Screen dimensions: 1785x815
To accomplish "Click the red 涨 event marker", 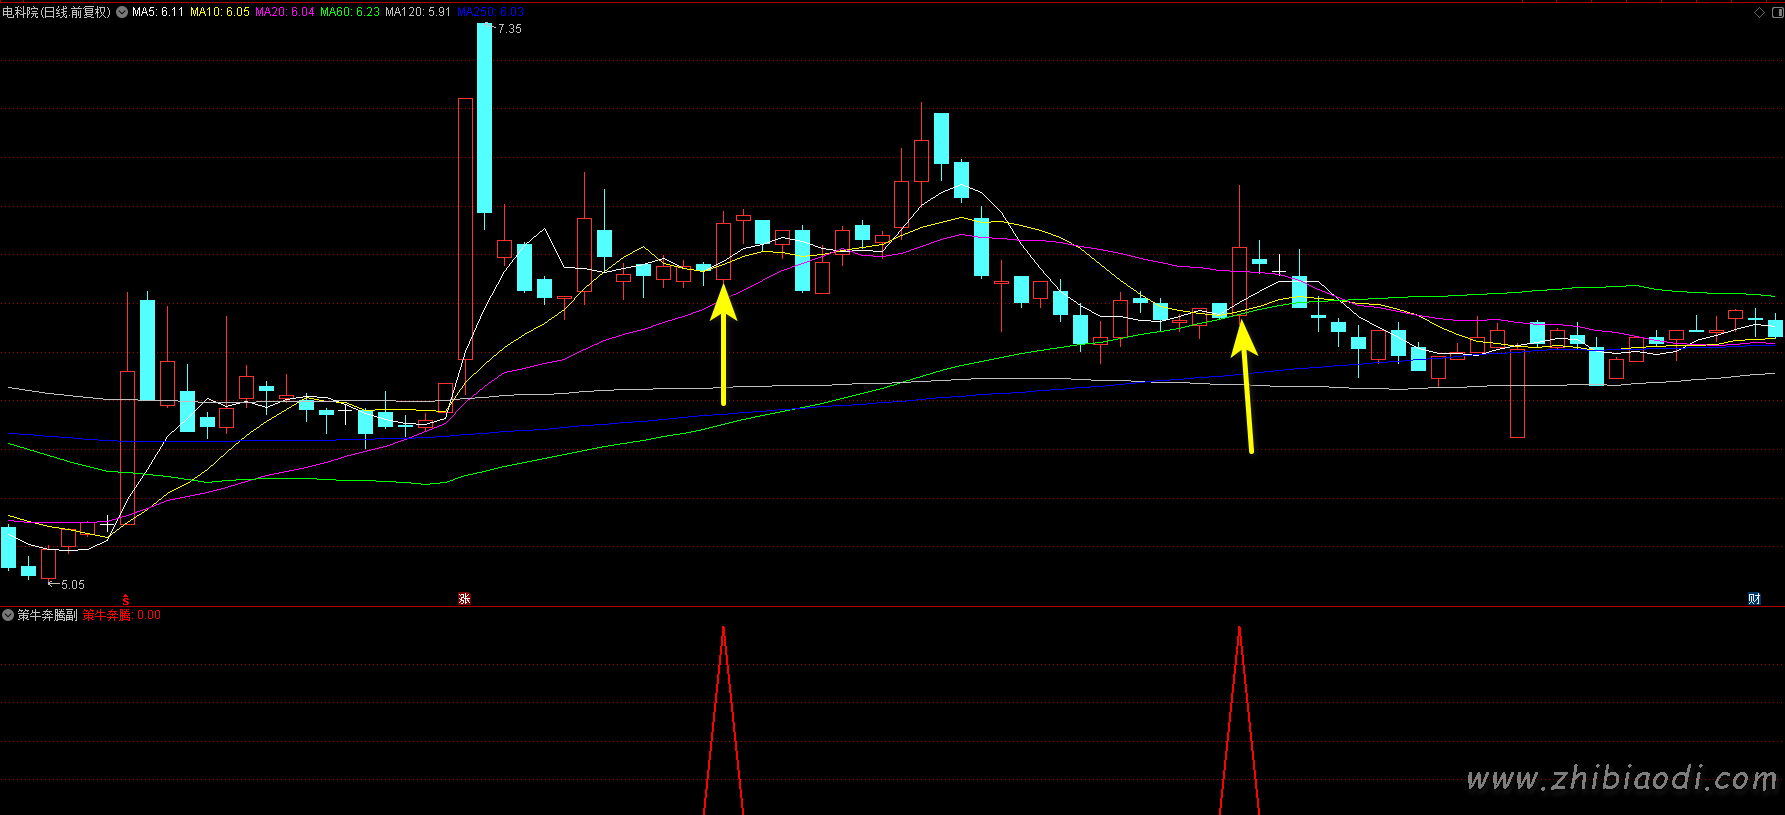I will coord(464,598).
